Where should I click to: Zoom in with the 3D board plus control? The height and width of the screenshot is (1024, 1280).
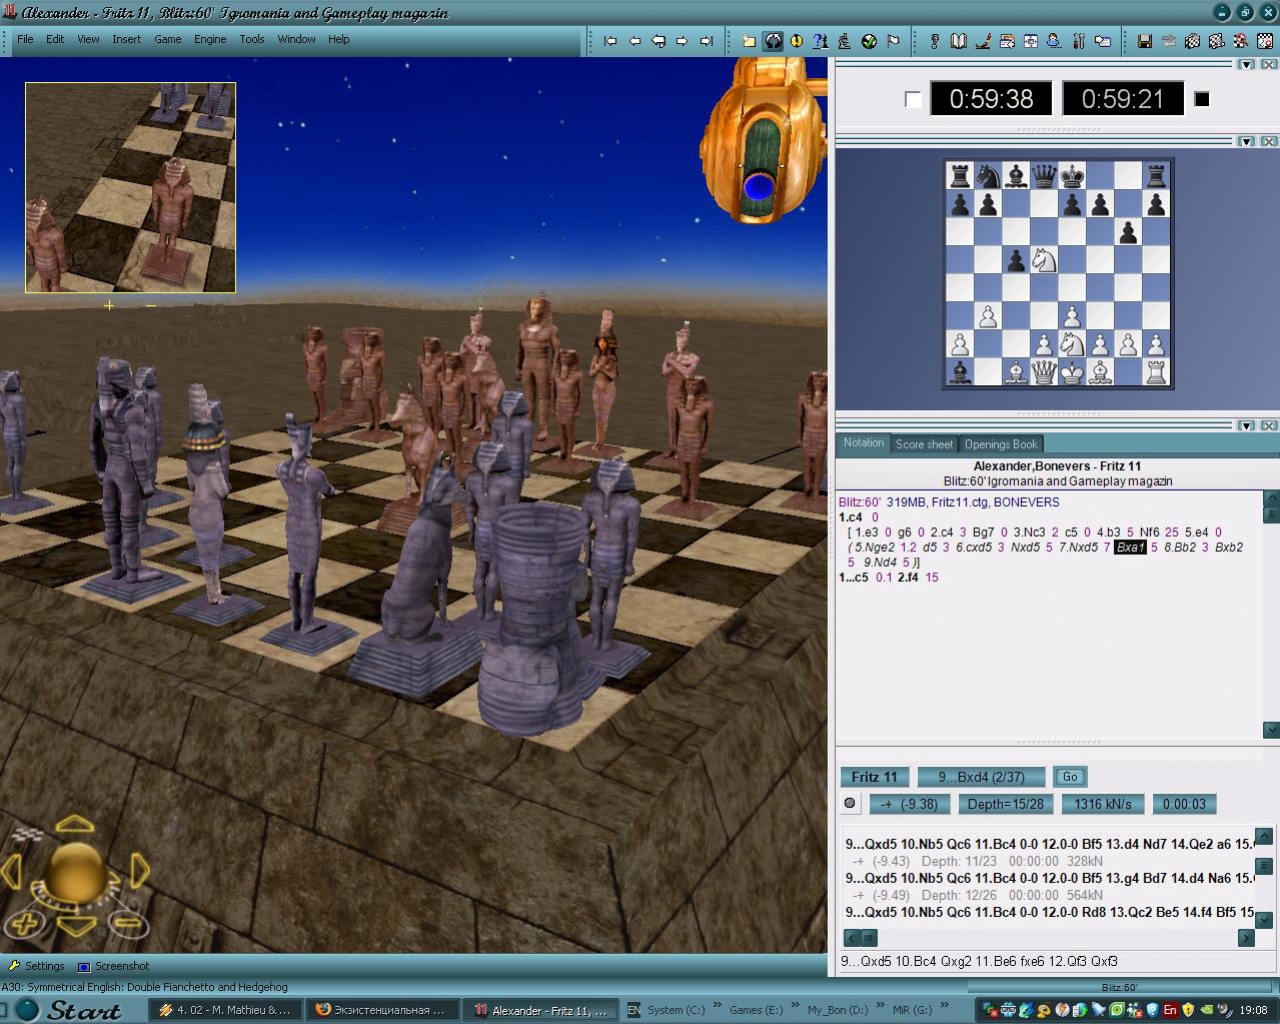tap(27, 923)
